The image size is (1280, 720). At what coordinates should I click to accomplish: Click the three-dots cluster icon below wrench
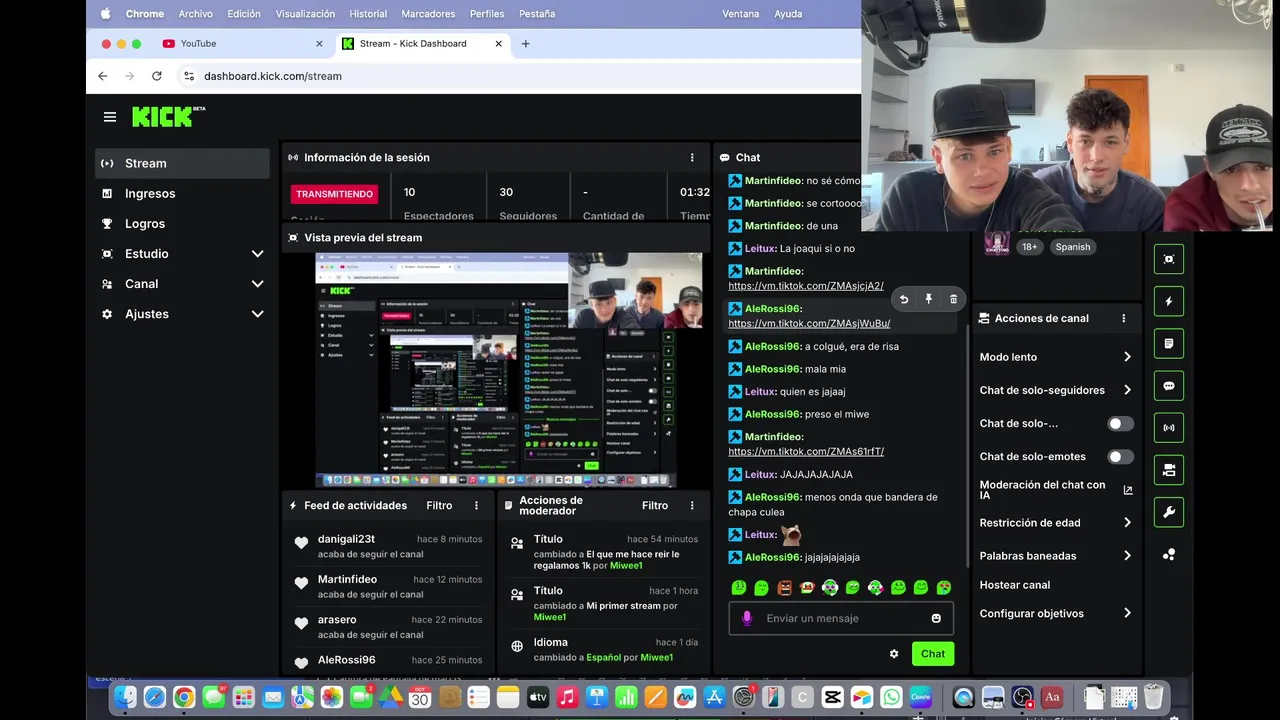1169,555
